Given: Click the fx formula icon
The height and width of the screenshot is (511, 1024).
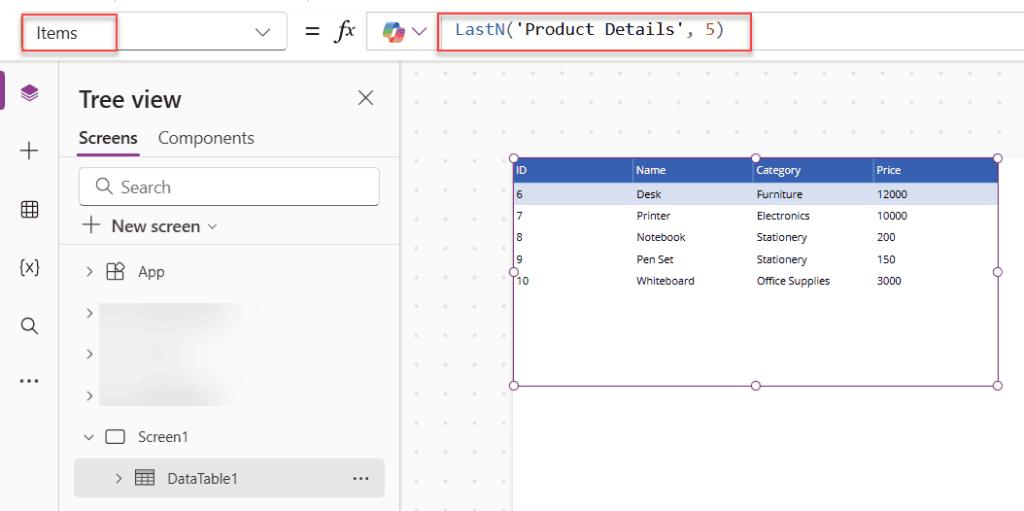Looking at the screenshot, I should click(344, 31).
